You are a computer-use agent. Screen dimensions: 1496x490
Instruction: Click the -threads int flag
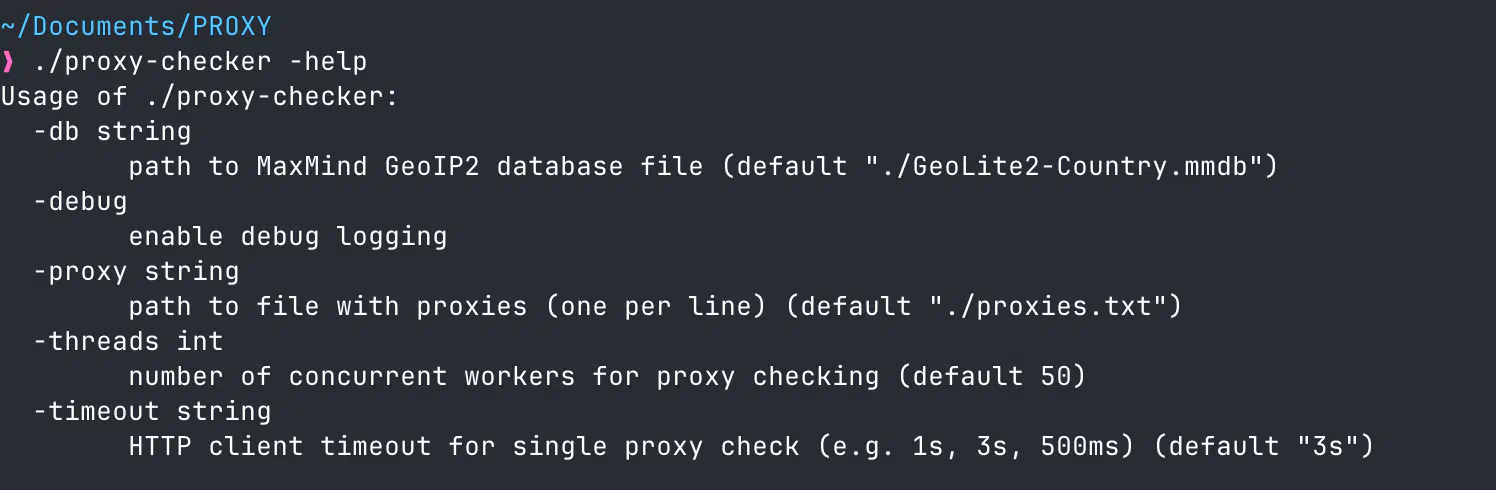[x=128, y=341]
